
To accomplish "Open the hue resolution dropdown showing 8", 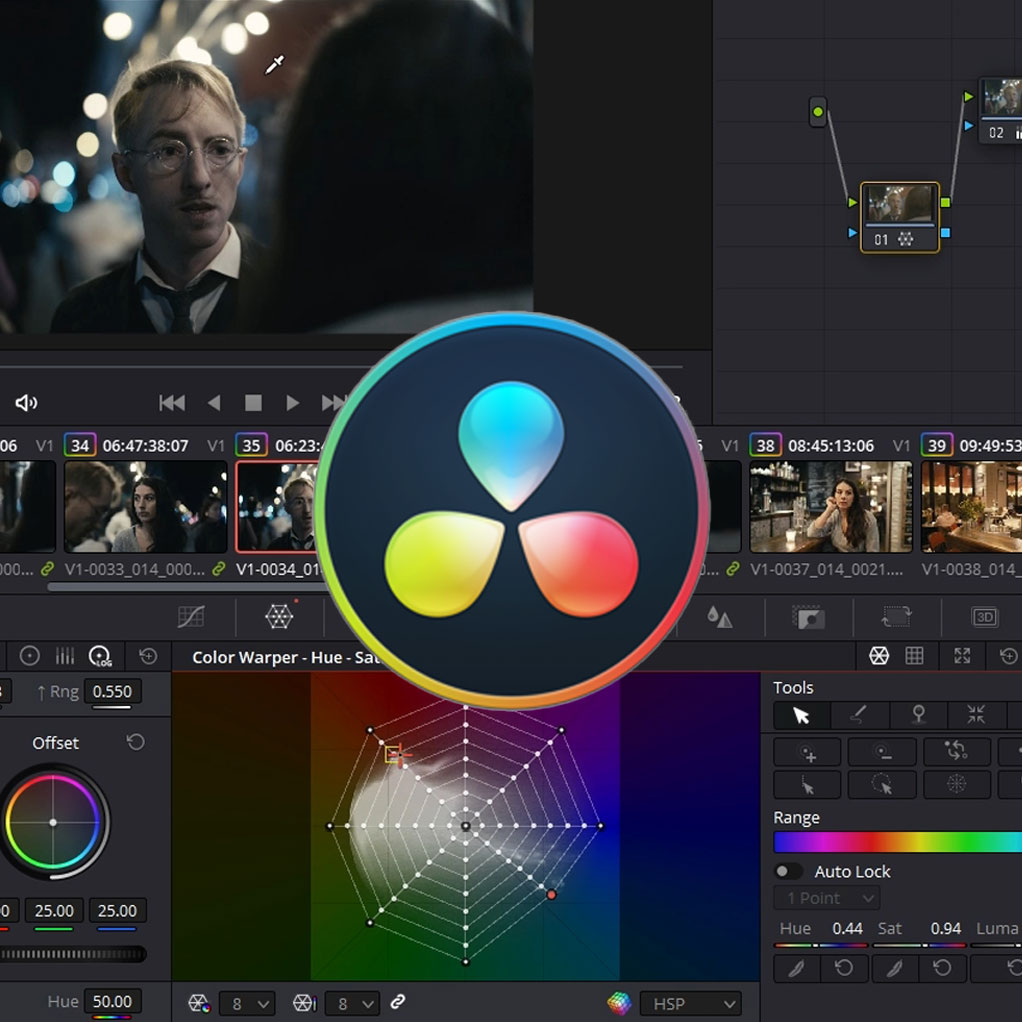I will pyautogui.click(x=249, y=1003).
